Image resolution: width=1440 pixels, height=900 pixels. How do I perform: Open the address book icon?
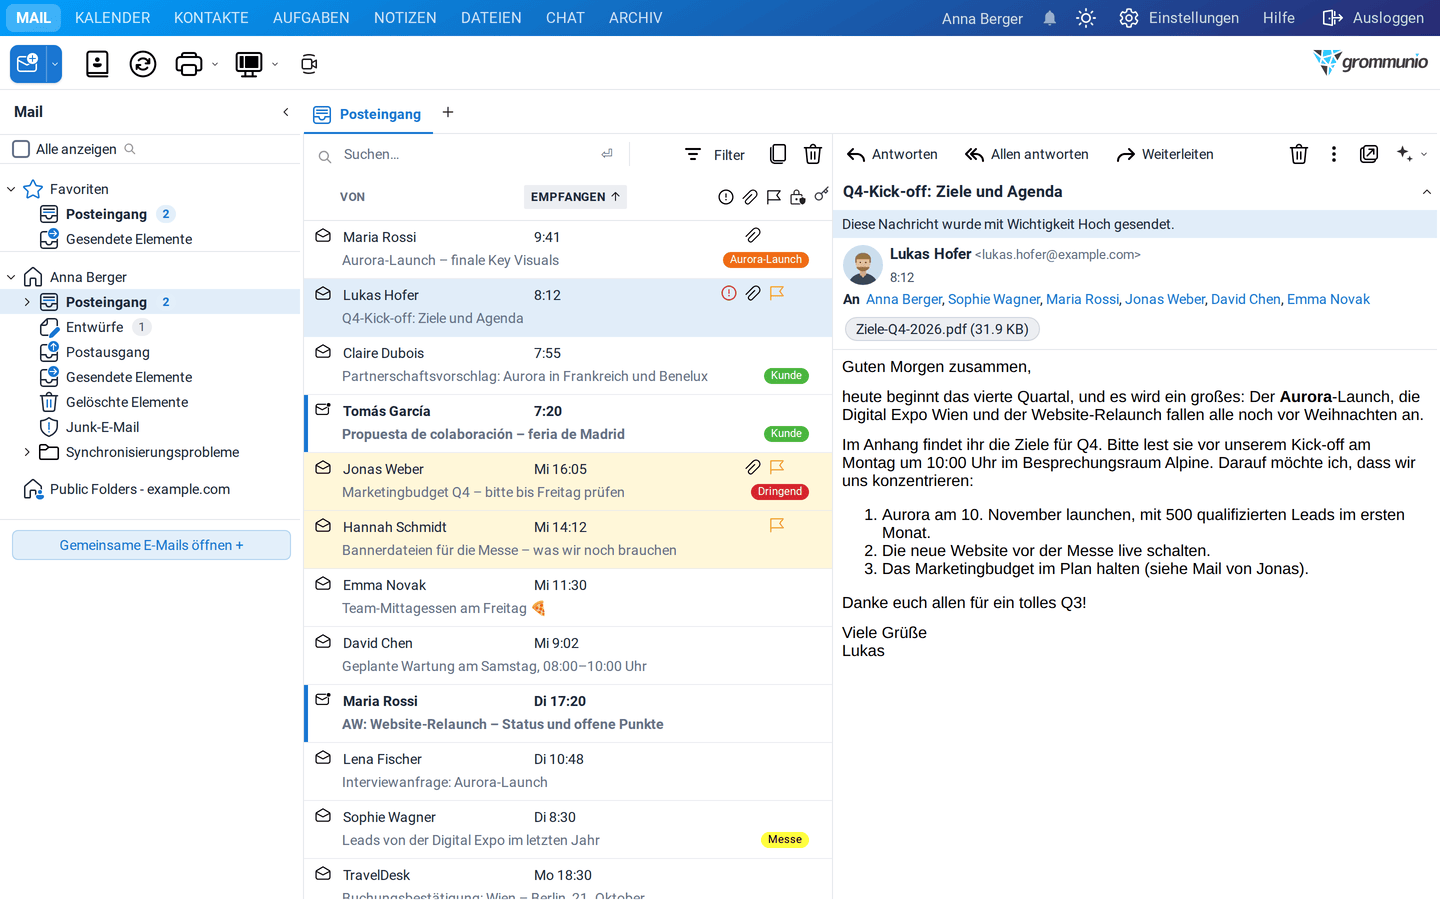97,64
